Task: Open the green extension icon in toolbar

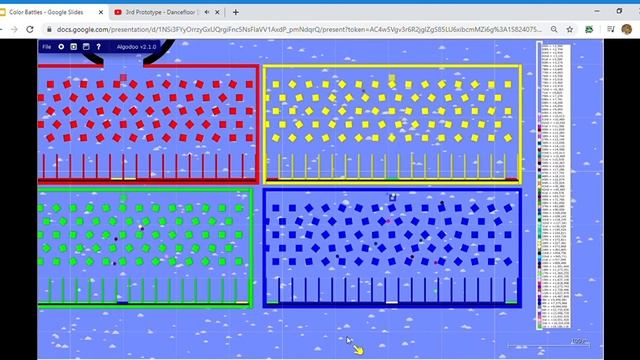Action: tap(589, 29)
